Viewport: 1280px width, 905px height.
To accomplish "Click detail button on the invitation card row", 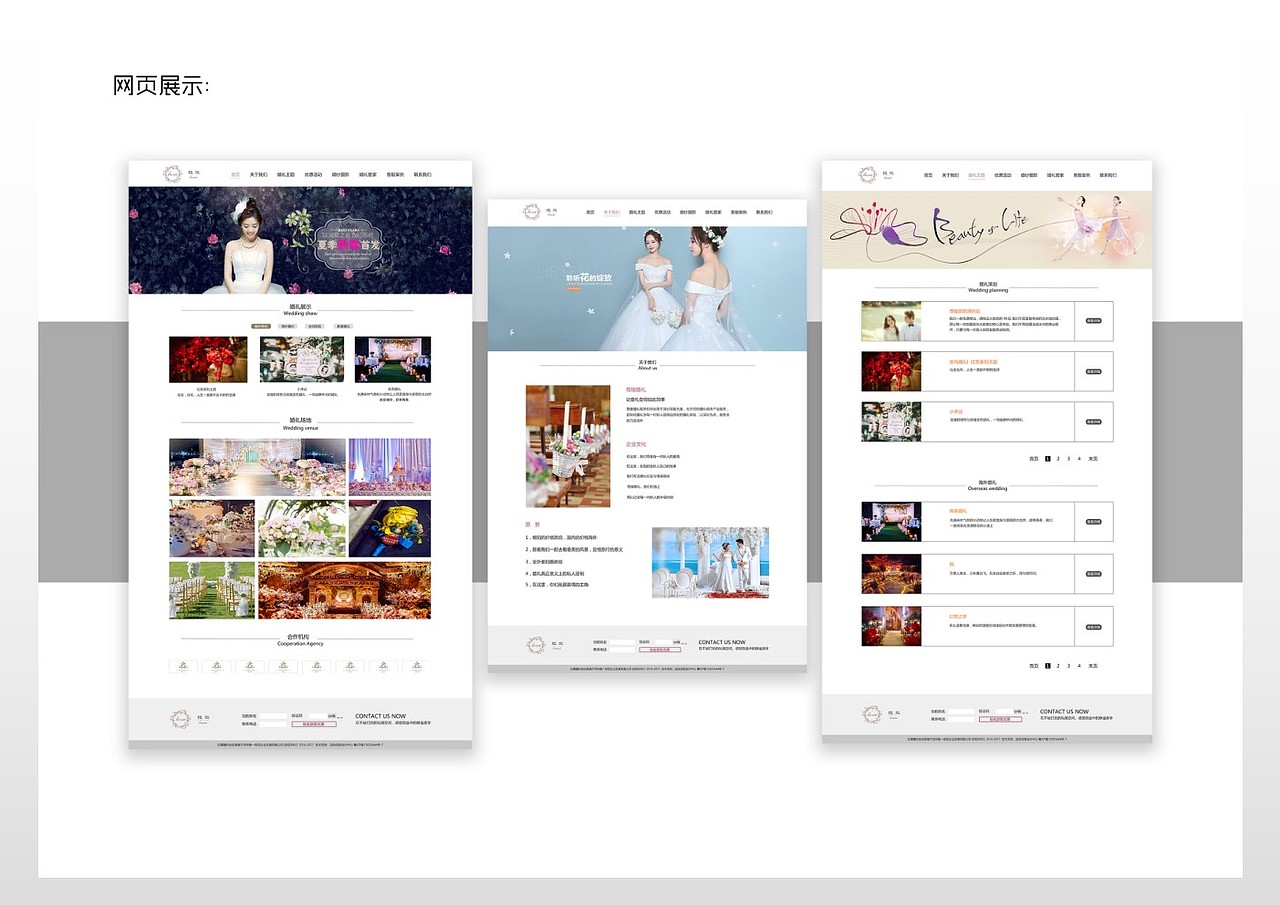I will coord(1094,422).
